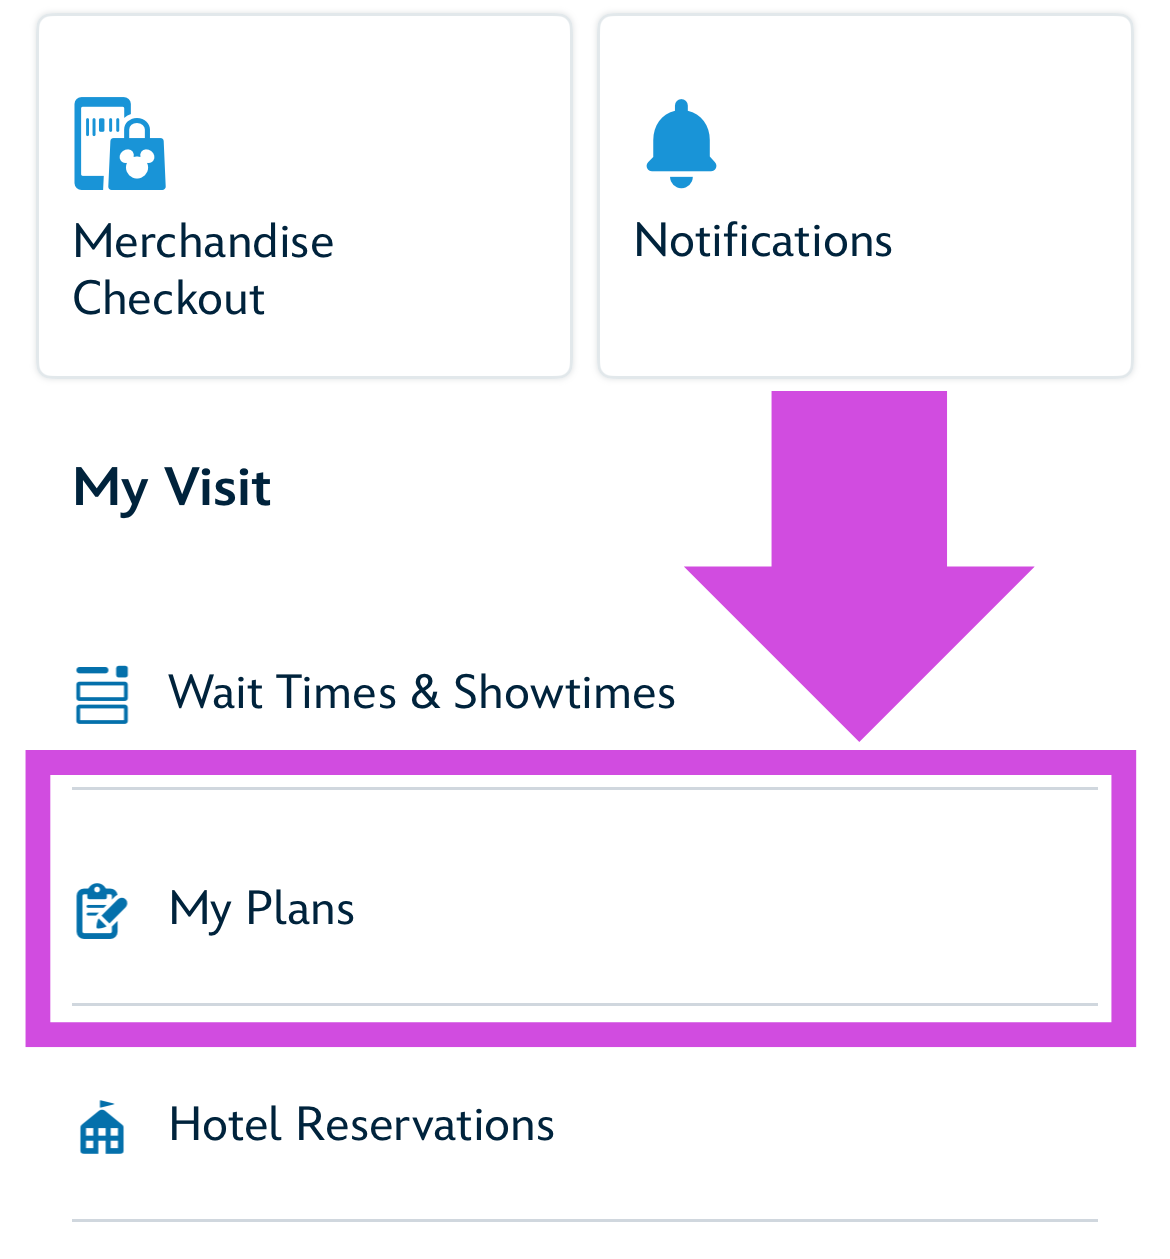The image size is (1170, 1259).
Task: Click the Notifications label text
Action: 763,240
